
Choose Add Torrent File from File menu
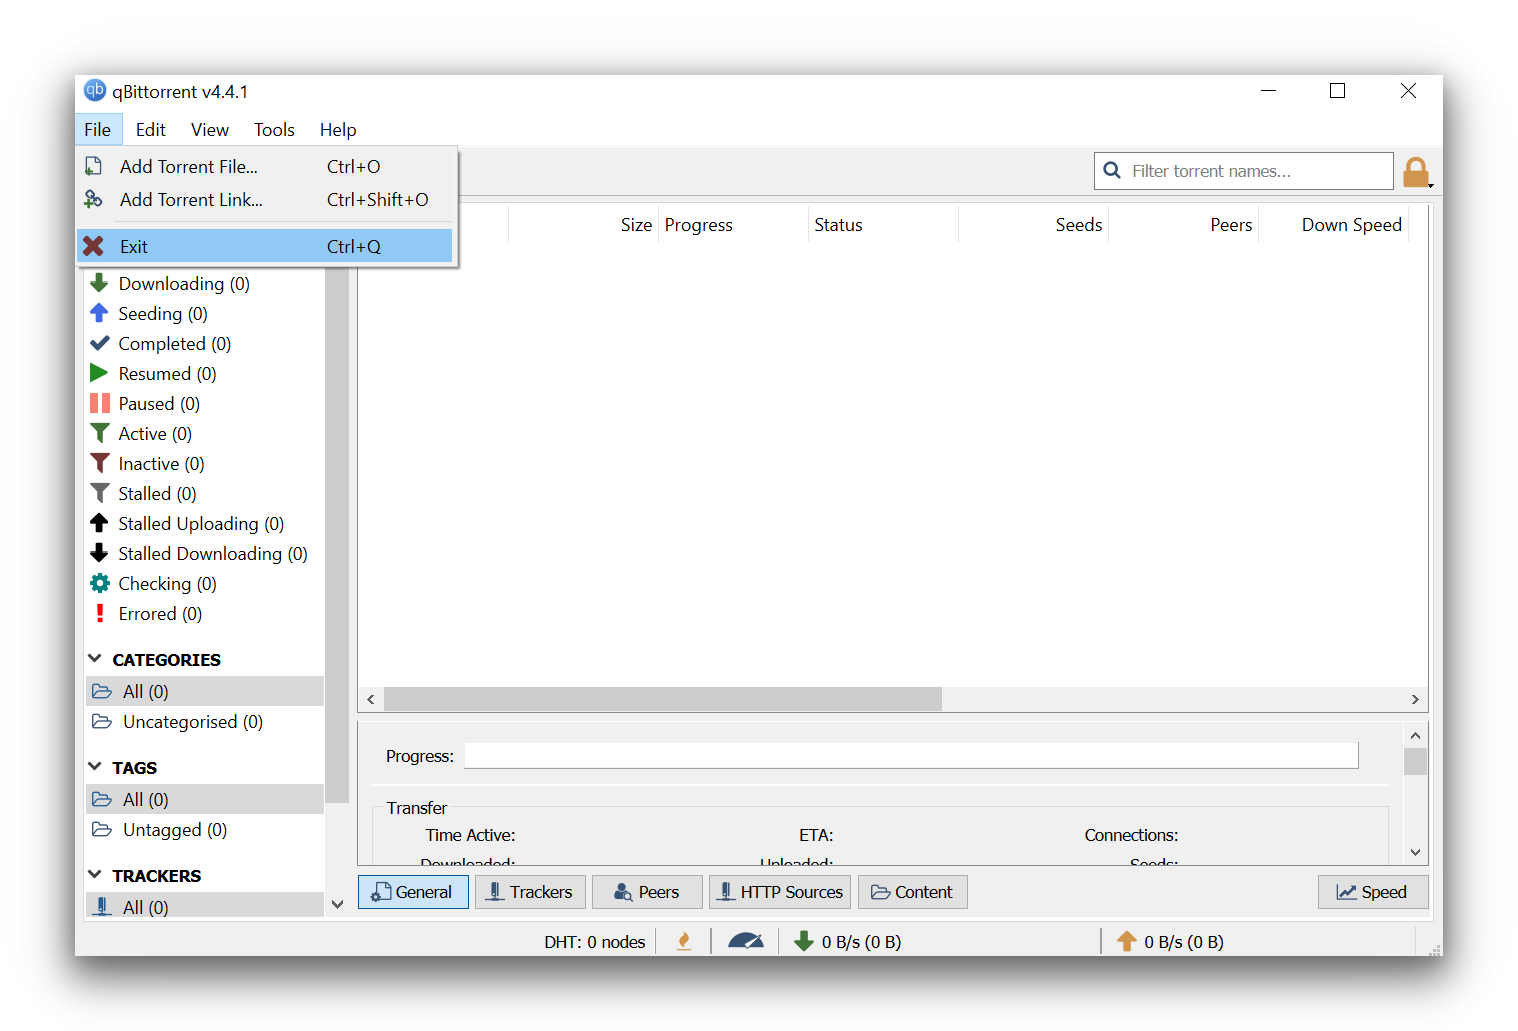[x=265, y=166]
